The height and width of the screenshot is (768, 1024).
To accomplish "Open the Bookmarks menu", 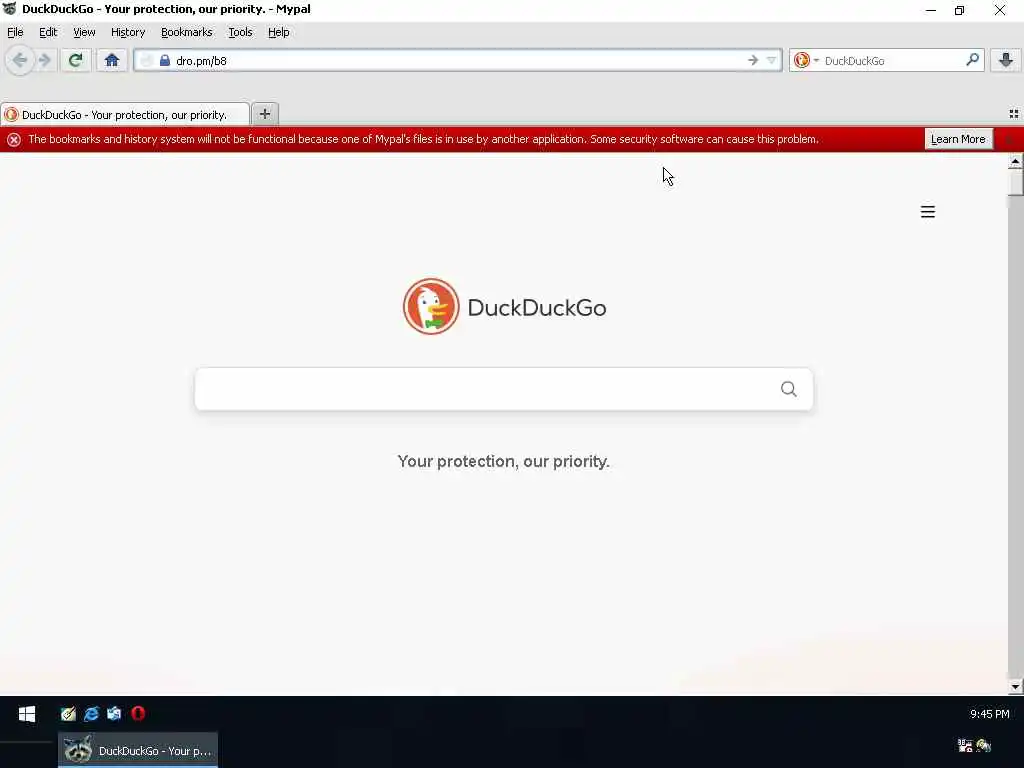I will [x=186, y=32].
